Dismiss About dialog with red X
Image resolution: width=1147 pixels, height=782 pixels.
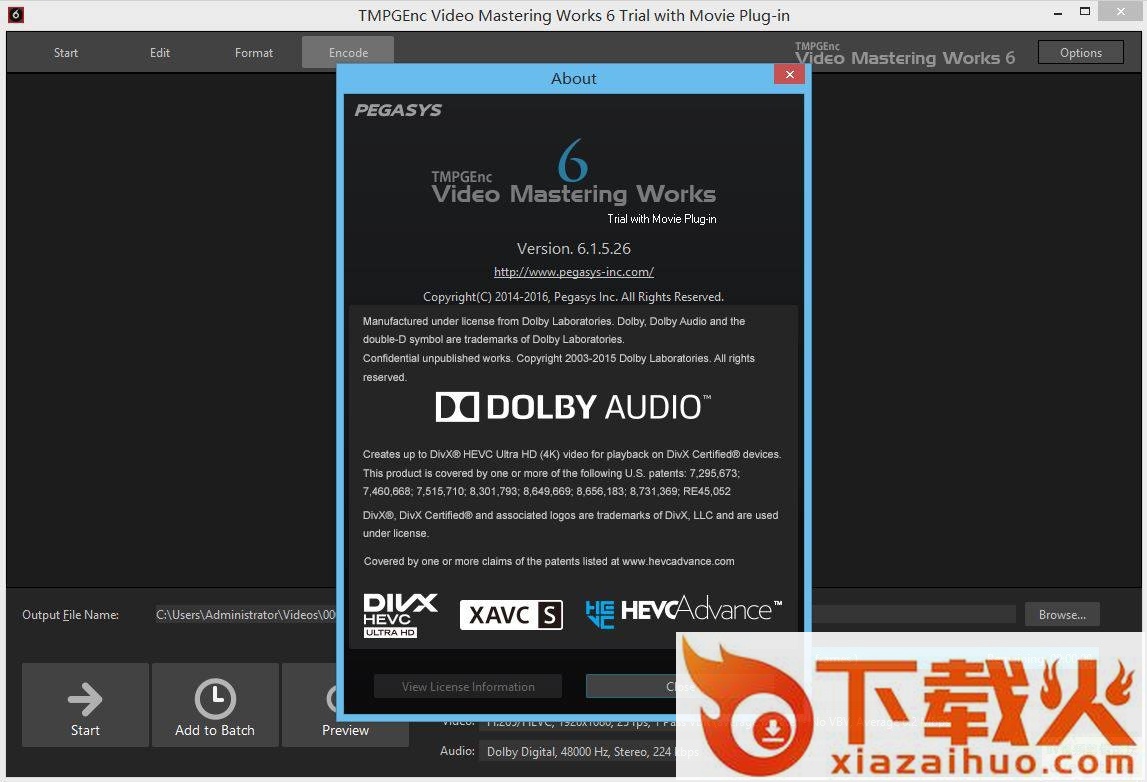click(x=789, y=75)
